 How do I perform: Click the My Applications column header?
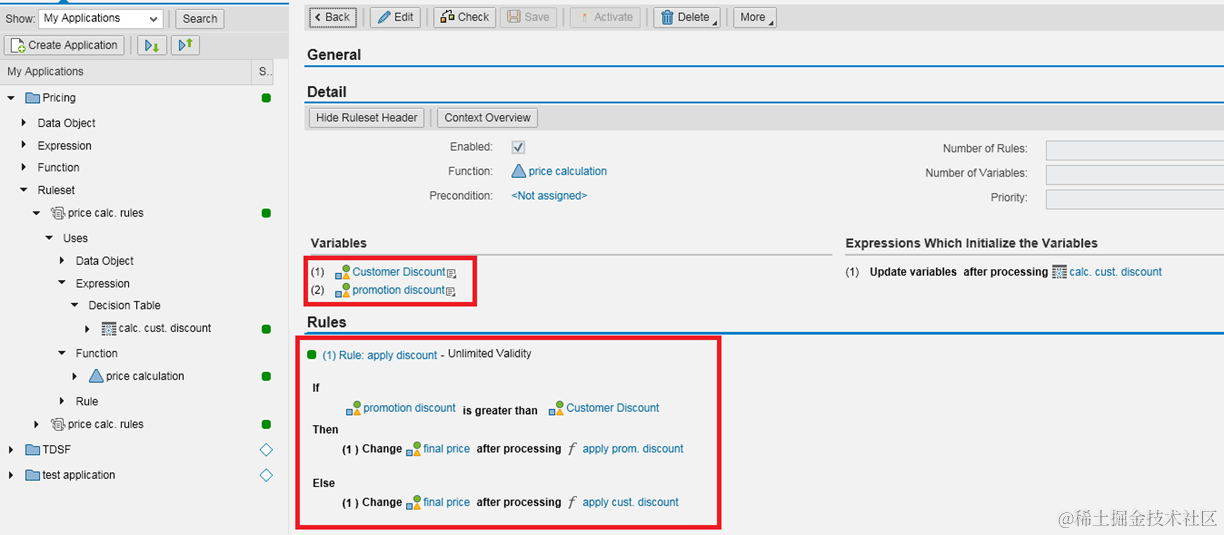[x=126, y=72]
